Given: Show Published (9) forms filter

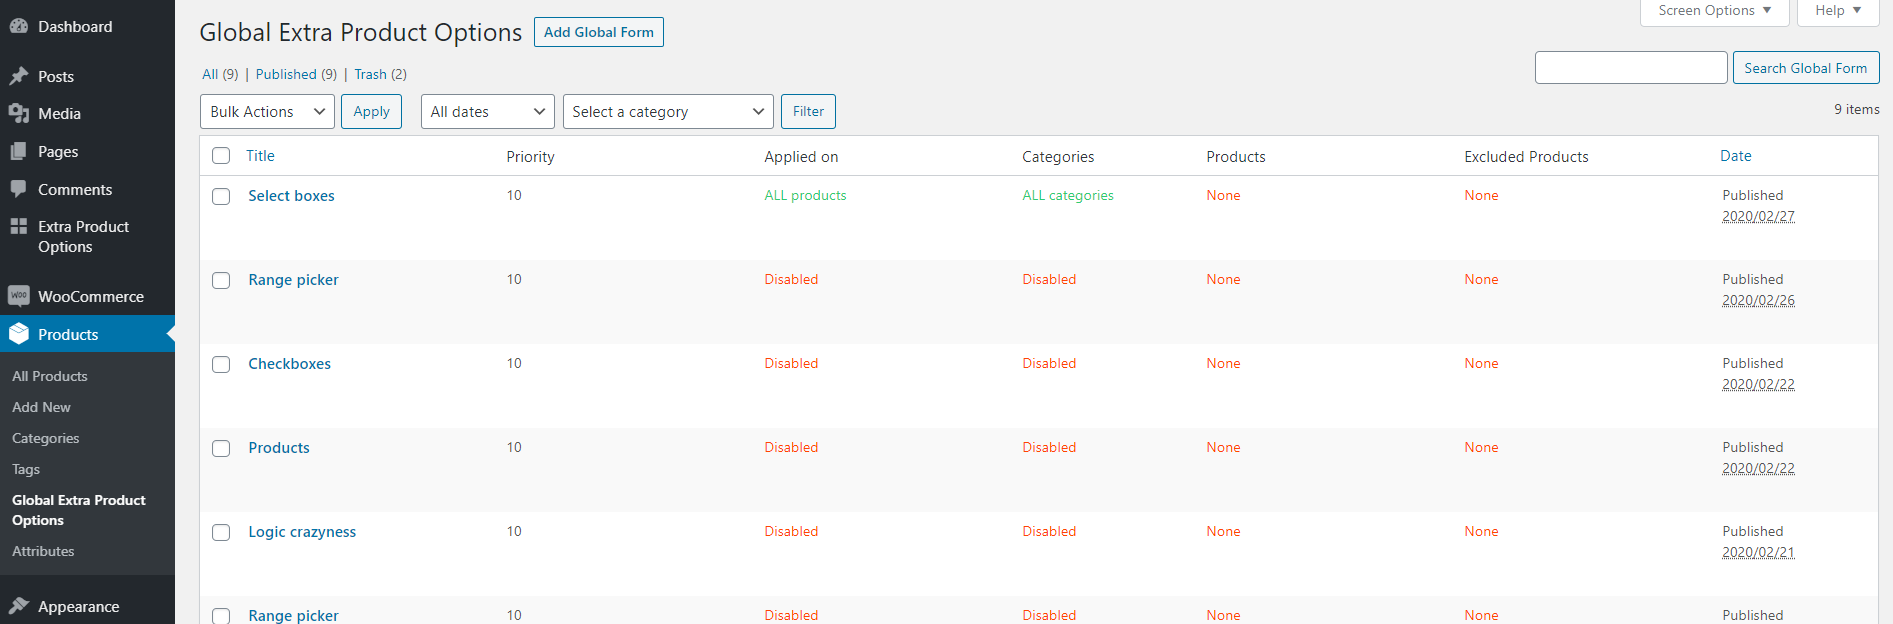Looking at the screenshot, I should pos(296,74).
